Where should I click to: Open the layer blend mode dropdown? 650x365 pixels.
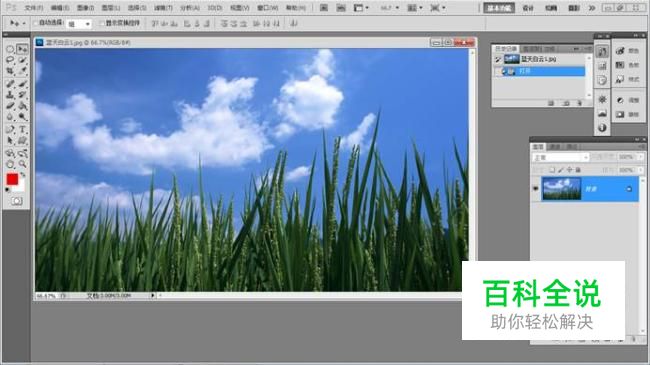pos(560,158)
